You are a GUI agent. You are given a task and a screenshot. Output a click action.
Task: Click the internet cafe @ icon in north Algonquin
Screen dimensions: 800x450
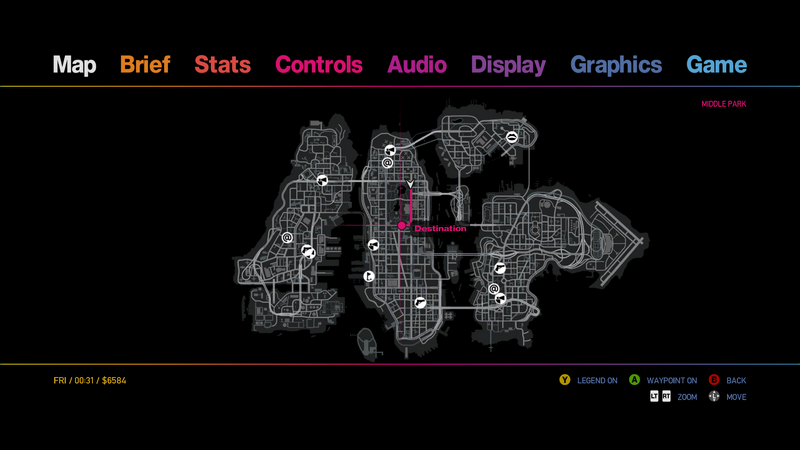click(x=387, y=163)
